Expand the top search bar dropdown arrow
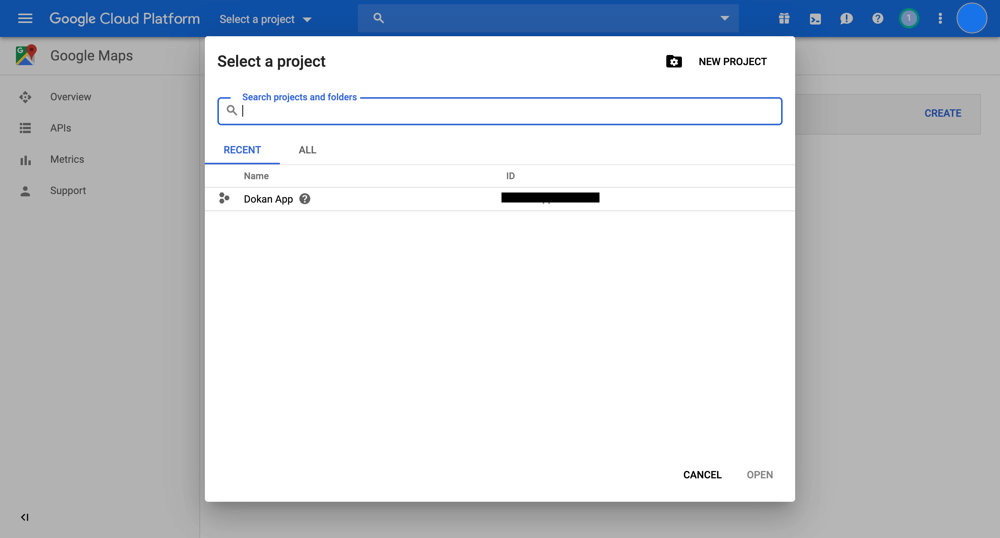This screenshot has height=538, width=1000. 724,18
